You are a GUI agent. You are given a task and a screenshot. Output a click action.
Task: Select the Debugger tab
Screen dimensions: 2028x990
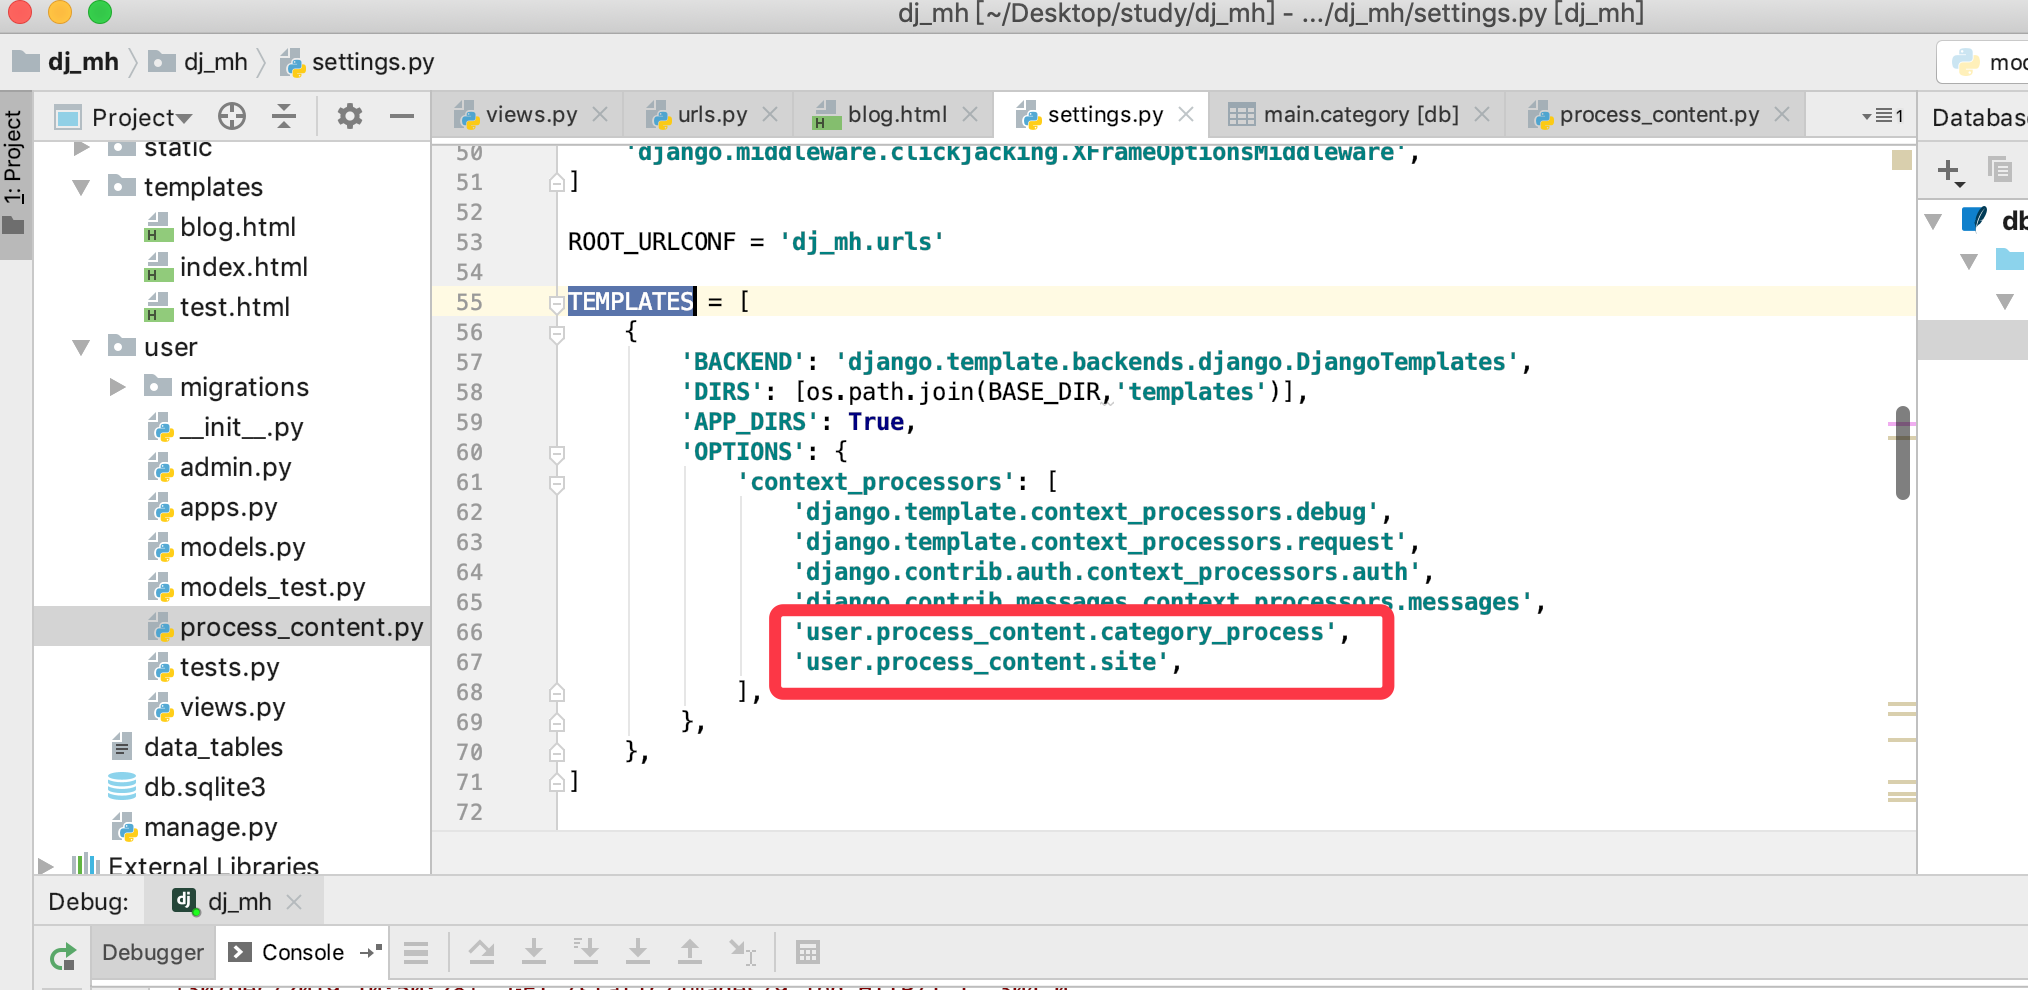[x=153, y=953]
